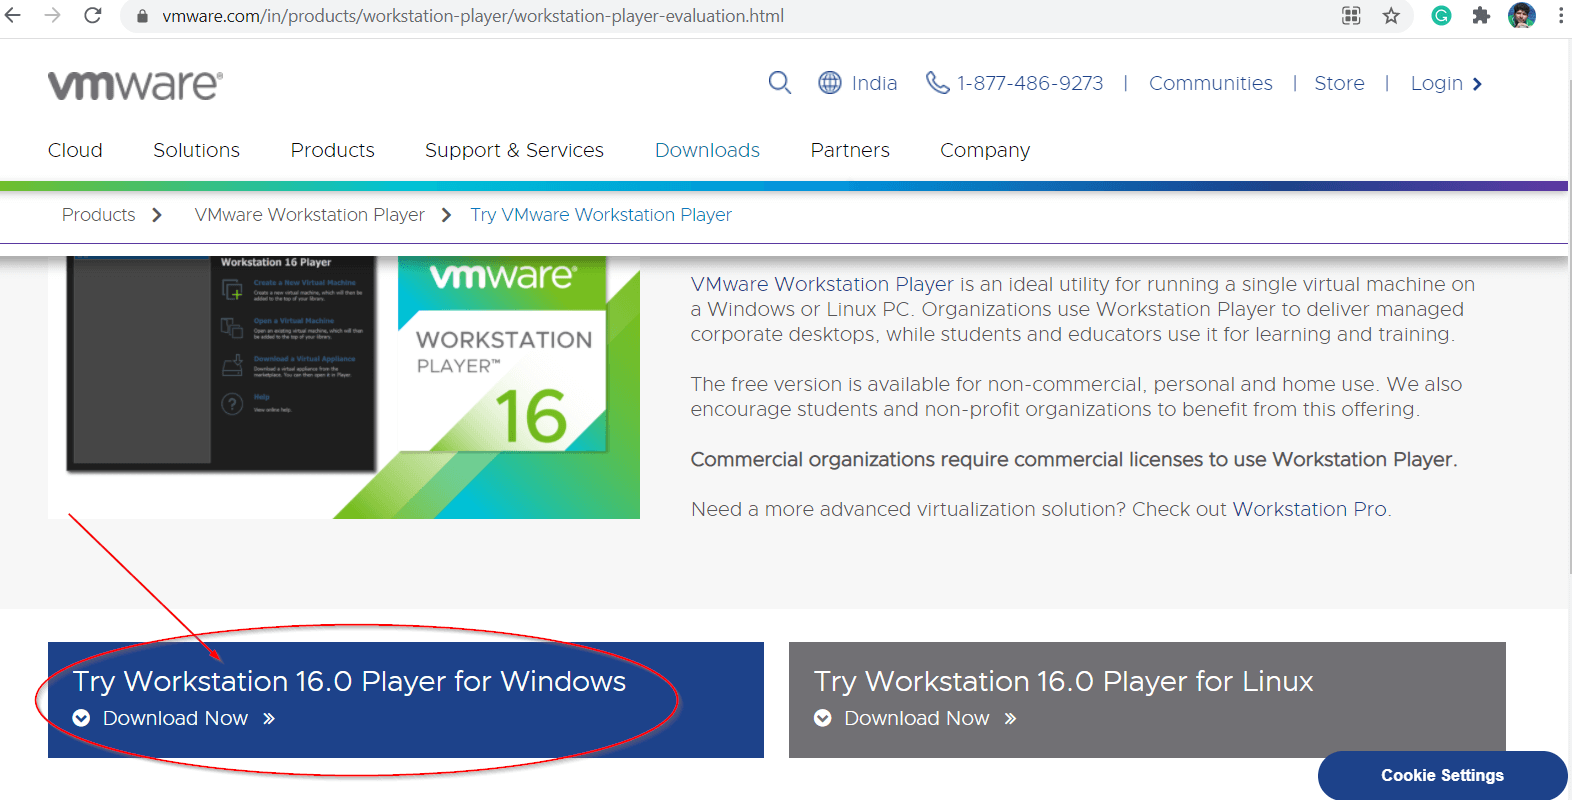Screen dimensions: 1572x800
Task: Open the site search magnifier icon
Action: 779,83
